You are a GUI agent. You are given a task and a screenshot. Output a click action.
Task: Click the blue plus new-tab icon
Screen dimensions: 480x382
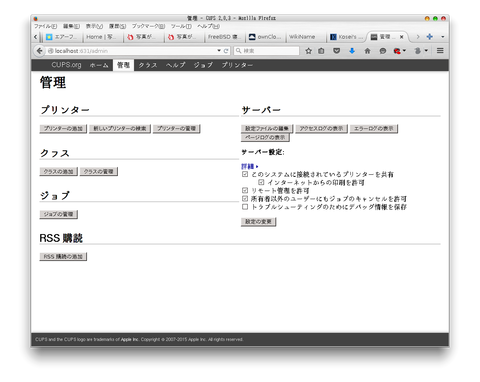click(x=429, y=37)
